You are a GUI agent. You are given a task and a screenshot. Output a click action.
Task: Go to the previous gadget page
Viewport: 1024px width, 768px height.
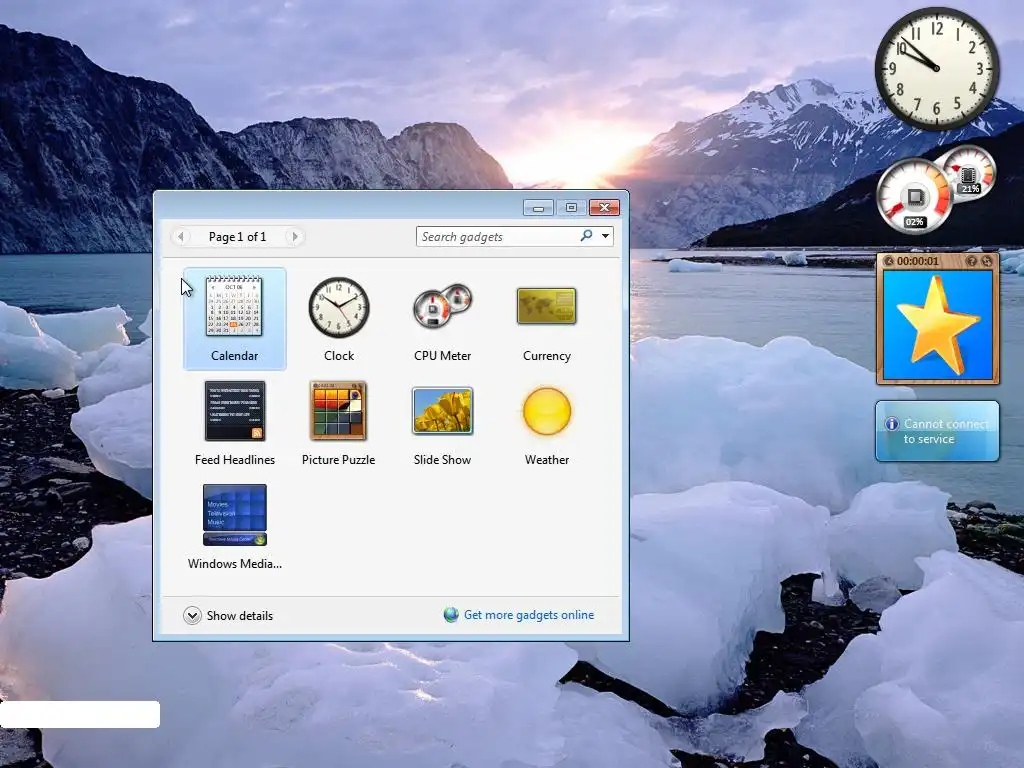tap(181, 236)
